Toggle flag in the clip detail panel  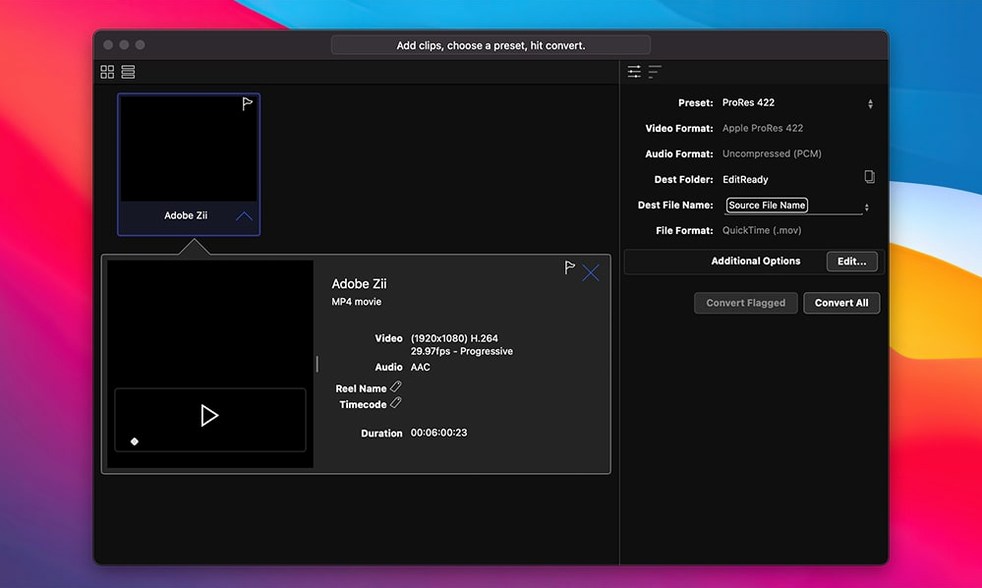click(x=569, y=268)
